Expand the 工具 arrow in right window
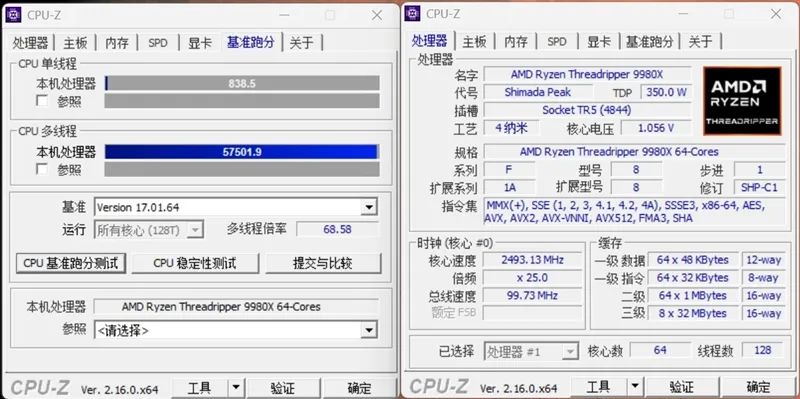Screen dimensions: 800x399 (634, 386)
